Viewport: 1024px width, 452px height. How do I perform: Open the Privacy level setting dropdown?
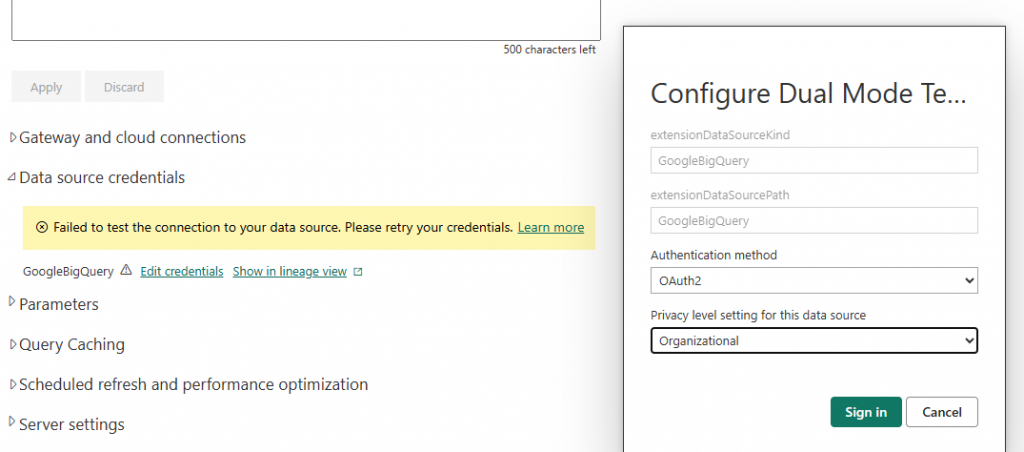pyautogui.click(x=813, y=341)
